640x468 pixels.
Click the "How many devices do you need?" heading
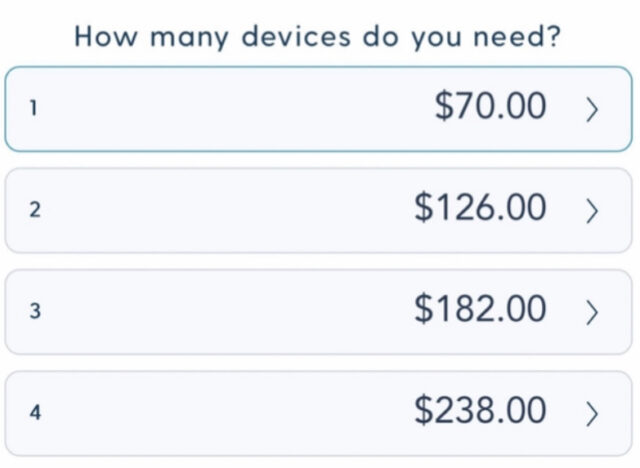click(318, 38)
